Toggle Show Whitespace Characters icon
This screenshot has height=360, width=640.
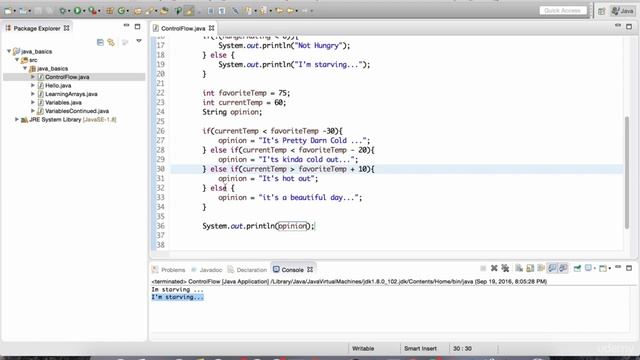tap(222, 11)
